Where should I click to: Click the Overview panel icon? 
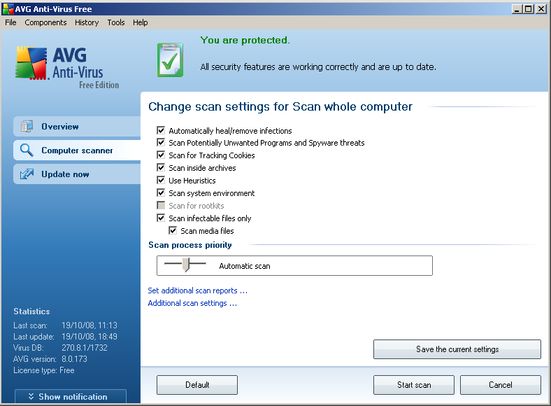point(26,126)
